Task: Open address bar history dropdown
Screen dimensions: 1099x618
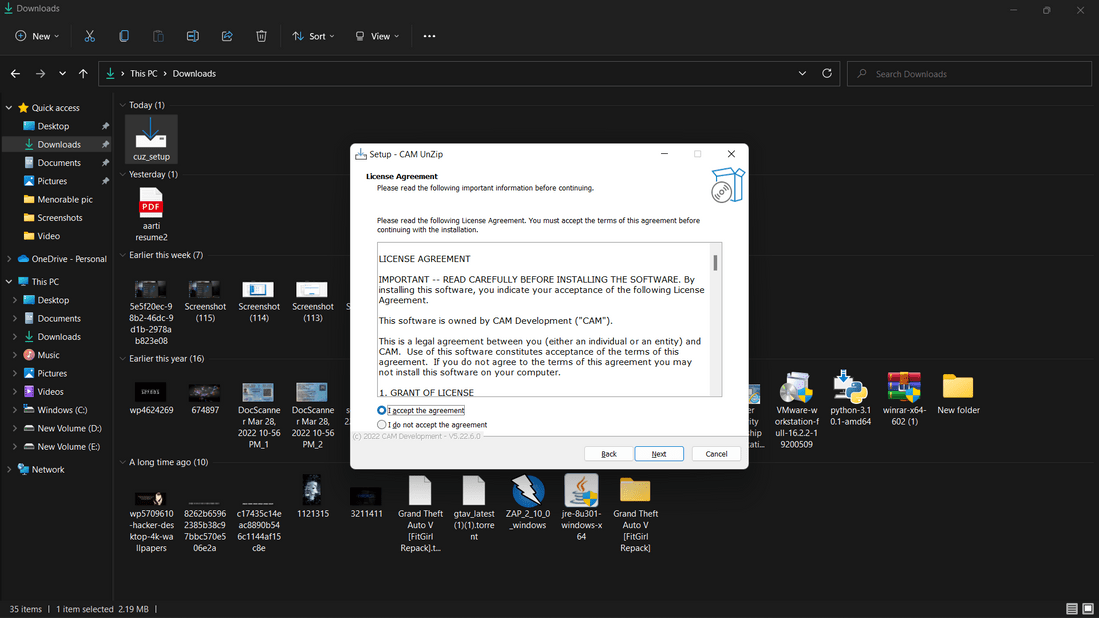Action: [x=803, y=74]
